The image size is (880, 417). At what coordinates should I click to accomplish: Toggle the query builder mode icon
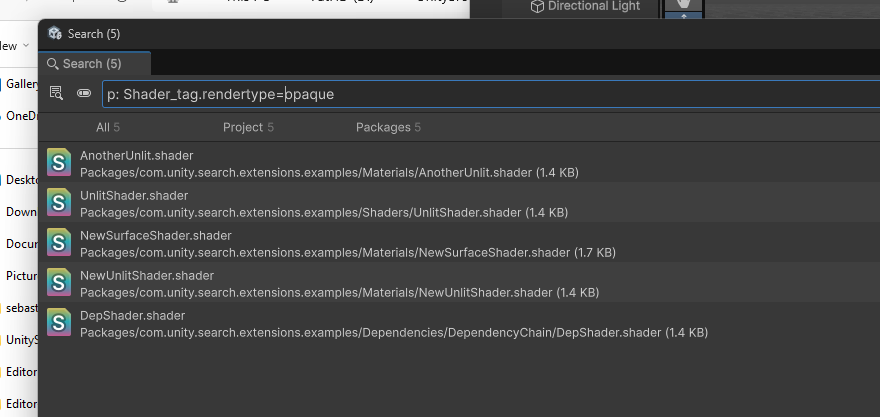click(84, 94)
